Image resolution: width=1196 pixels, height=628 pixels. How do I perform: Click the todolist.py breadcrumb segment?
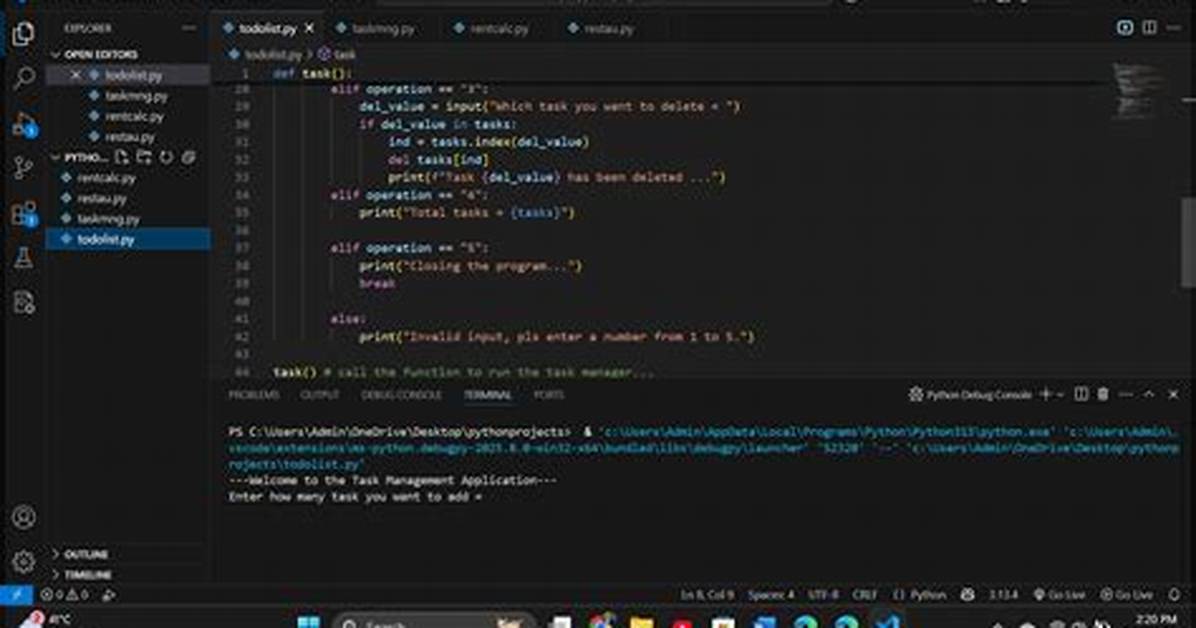[272, 54]
